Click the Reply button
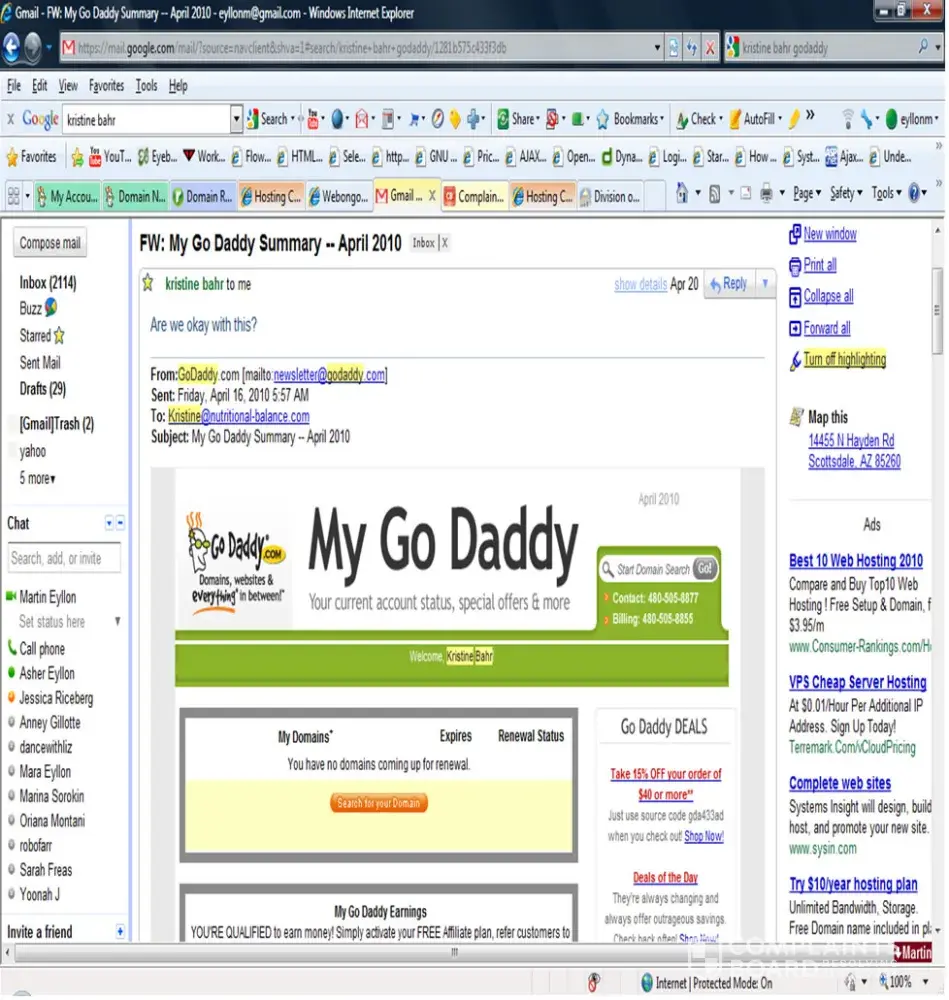Screen dimensions: 949x1000 (x=729, y=283)
